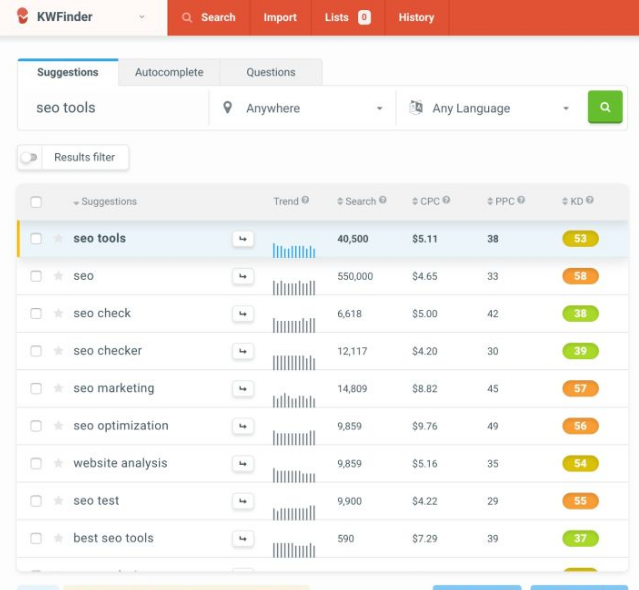Star the website analysis keyword

58,463
